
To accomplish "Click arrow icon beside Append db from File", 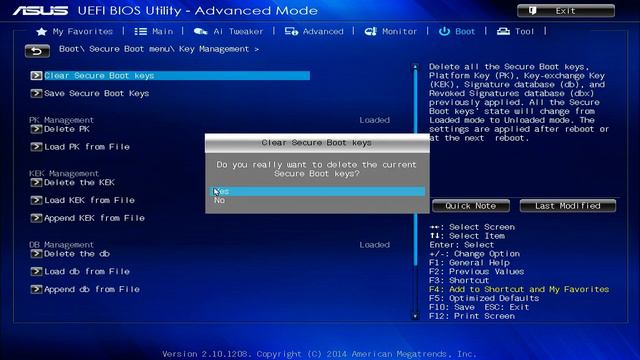I will click(x=36, y=289).
